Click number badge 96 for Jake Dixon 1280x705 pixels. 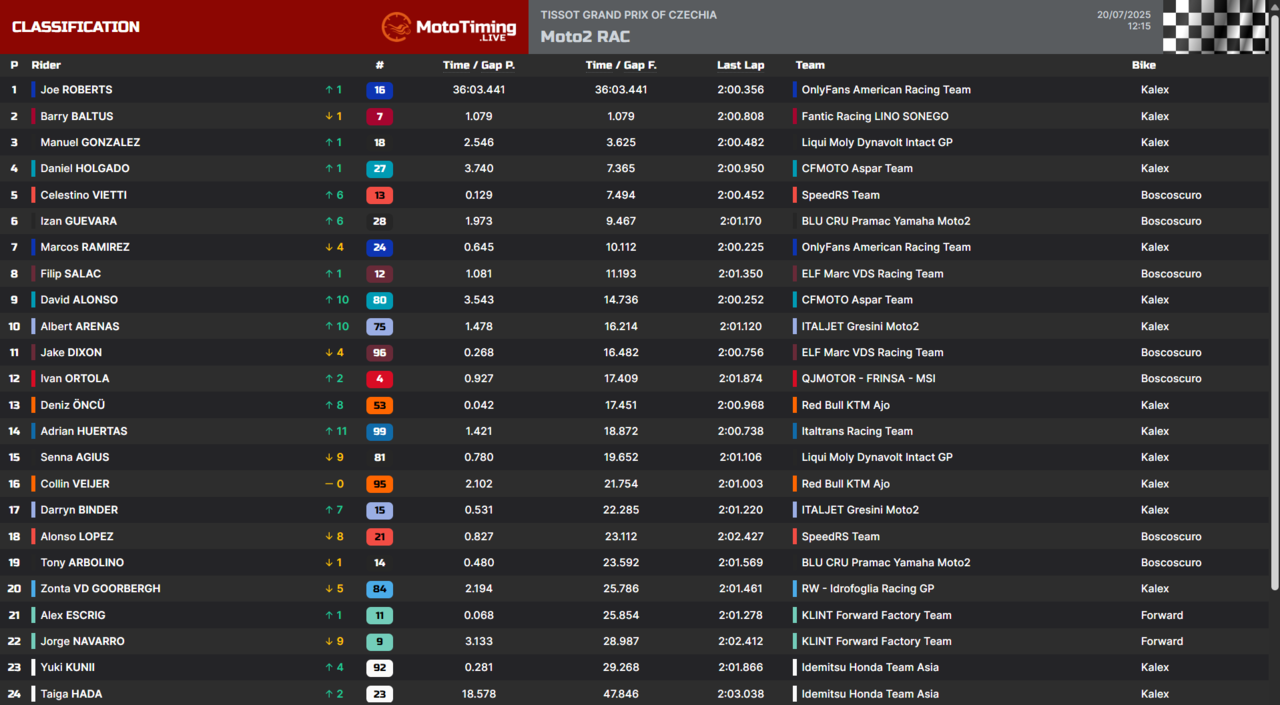379,353
